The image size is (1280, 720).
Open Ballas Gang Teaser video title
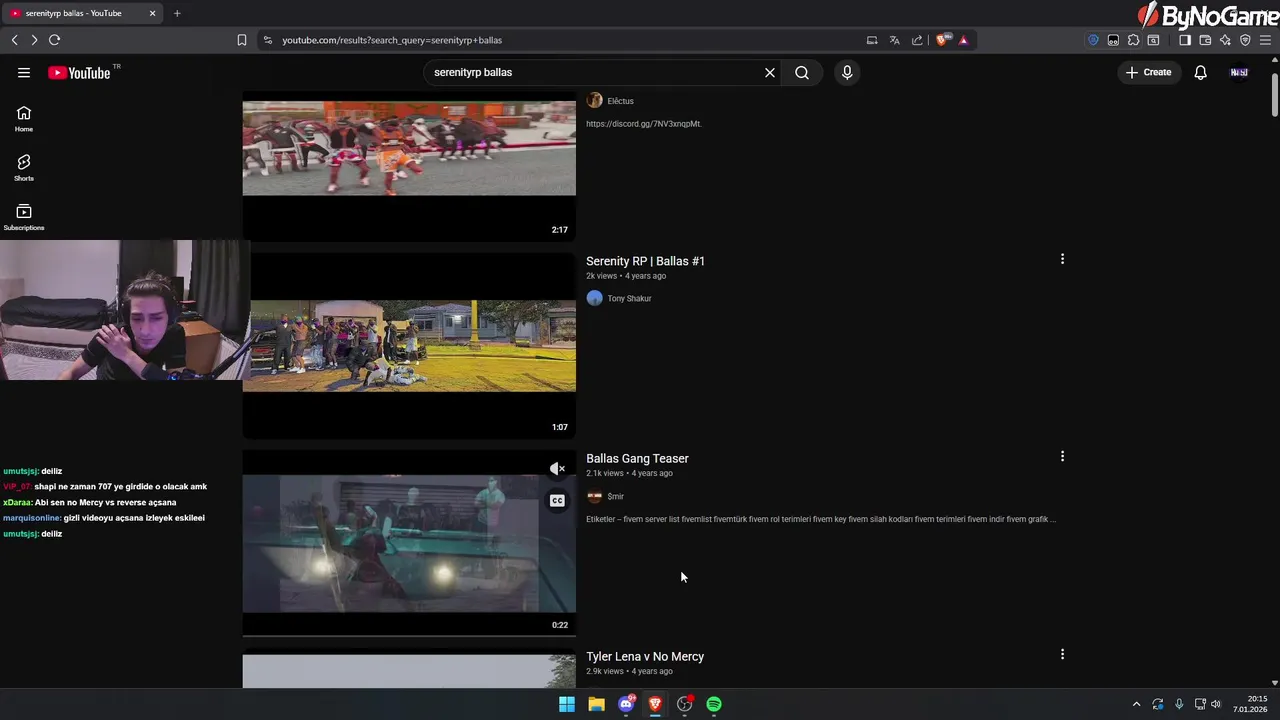(637, 459)
